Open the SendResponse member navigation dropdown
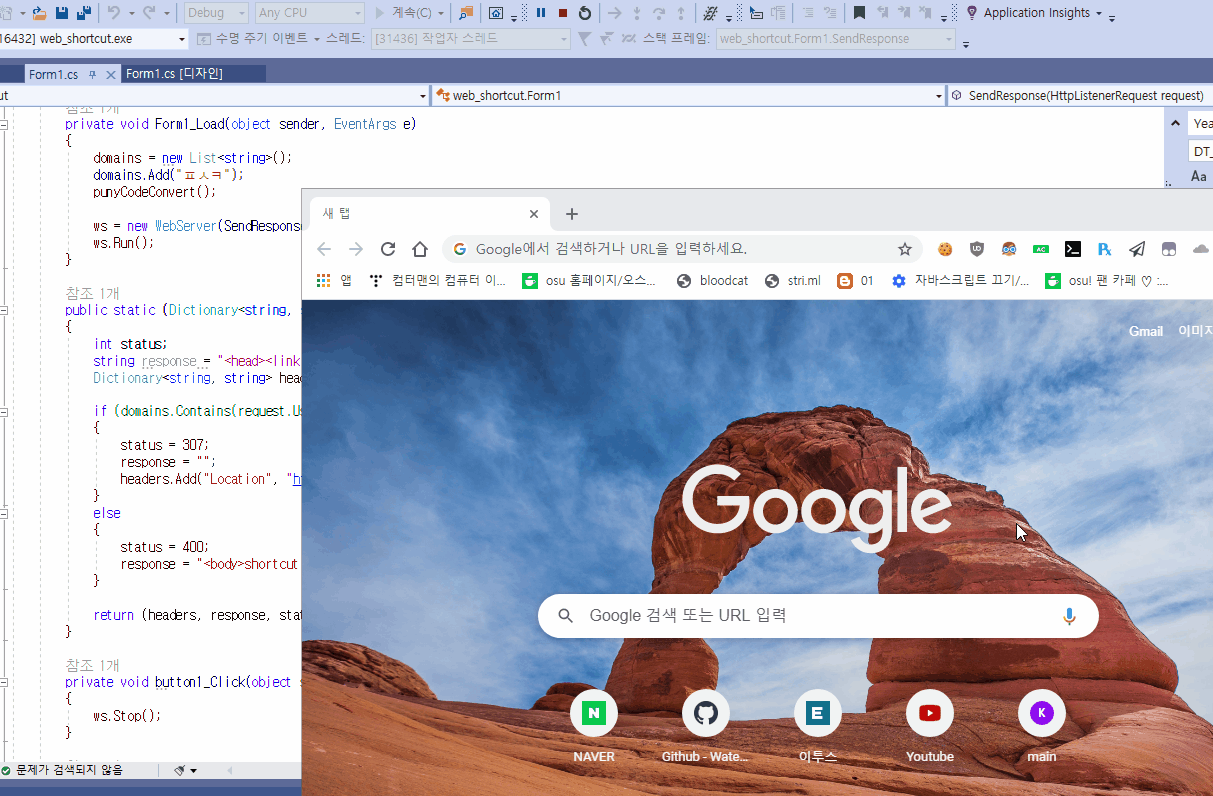This screenshot has height=796, width=1213. click(x=1080, y=96)
